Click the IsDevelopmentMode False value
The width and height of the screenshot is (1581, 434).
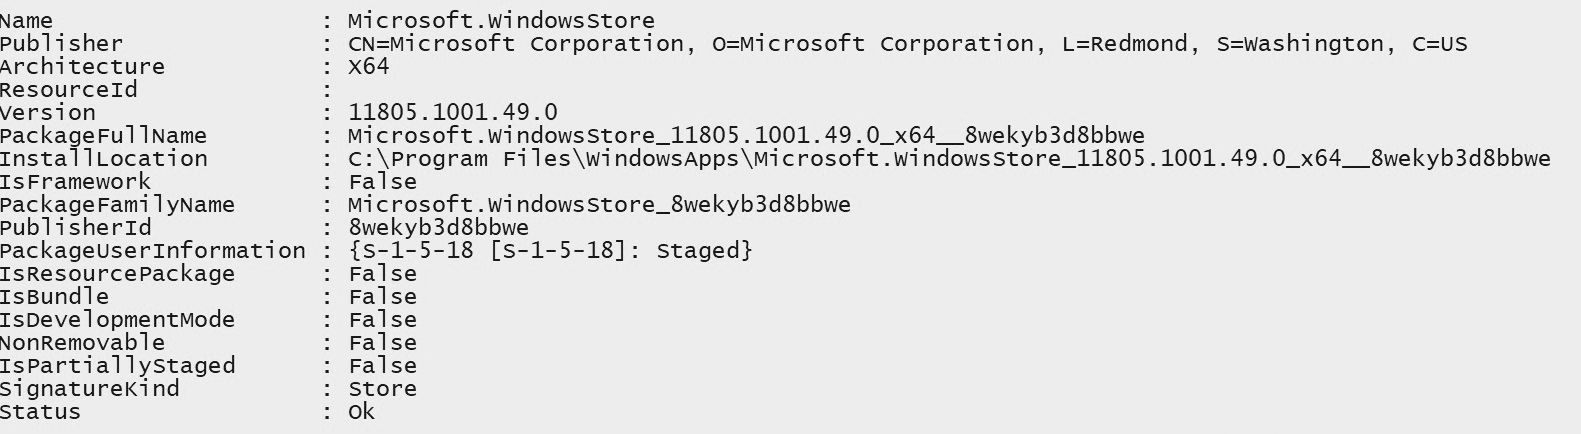pyautogui.click(x=382, y=320)
